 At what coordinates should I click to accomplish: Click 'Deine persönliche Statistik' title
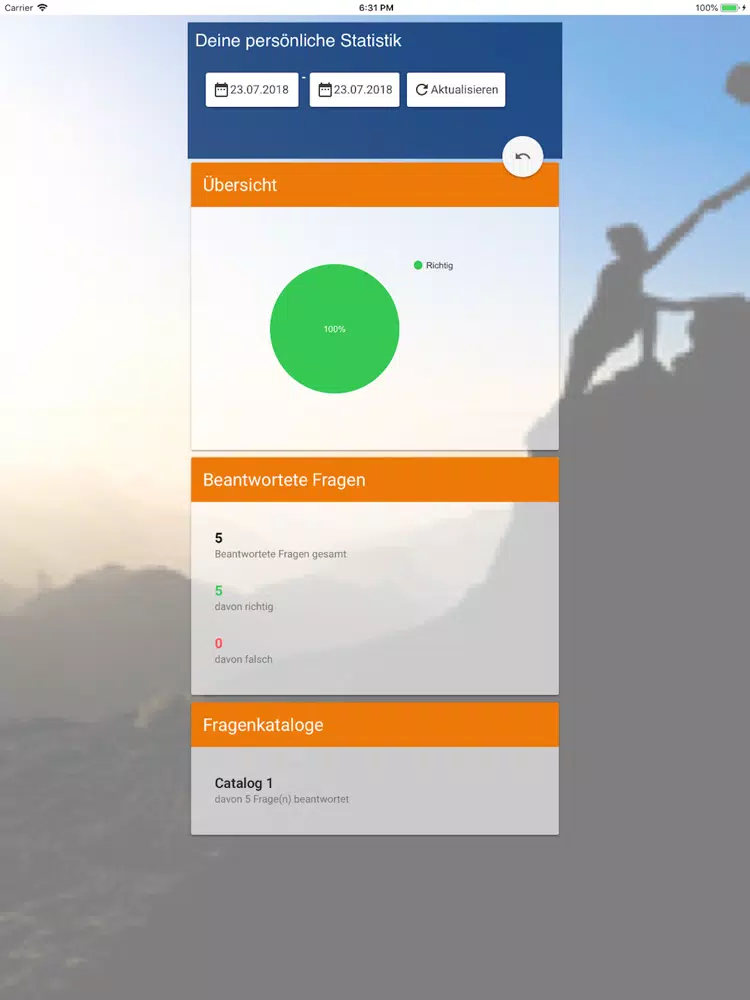point(298,41)
